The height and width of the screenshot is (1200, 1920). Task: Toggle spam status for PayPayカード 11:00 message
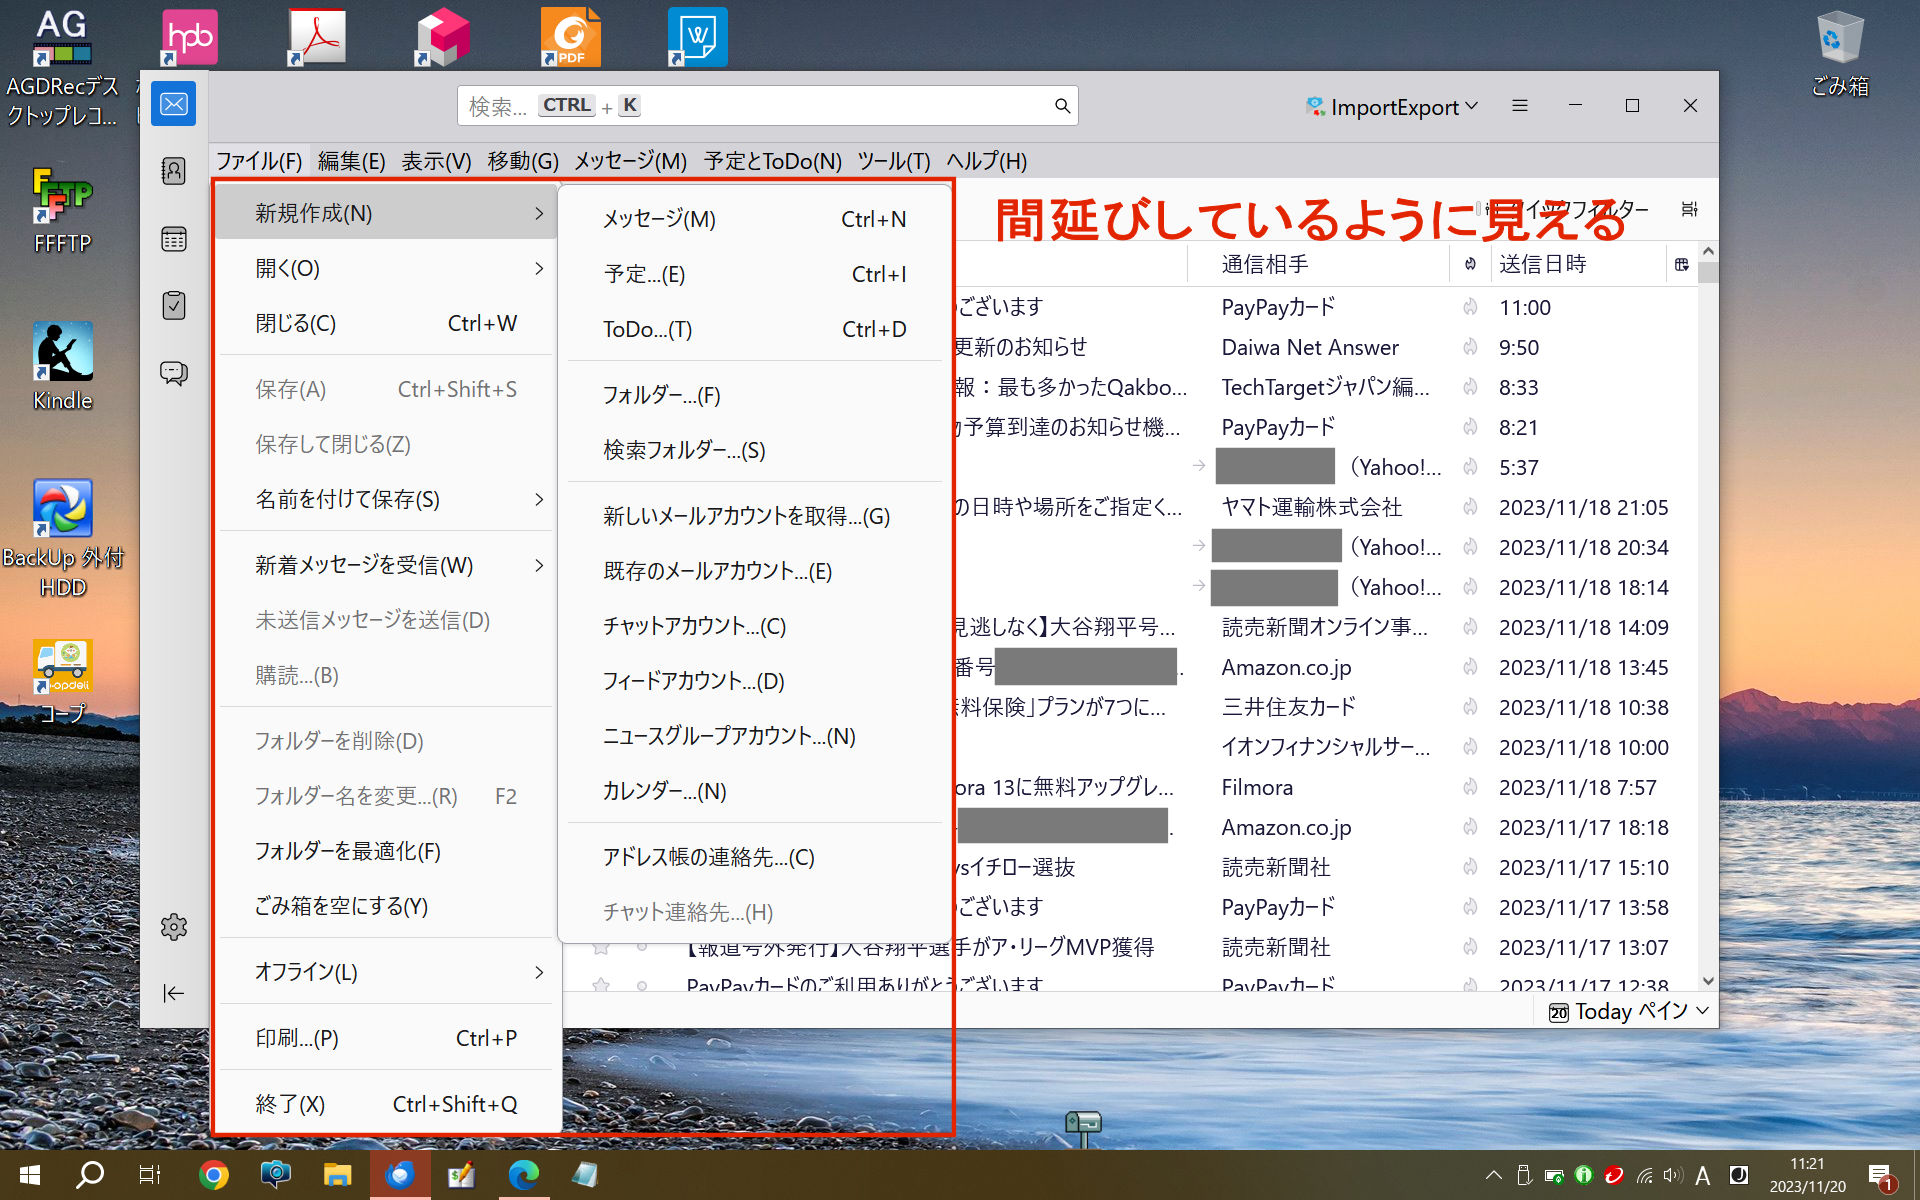tap(1470, 307)
